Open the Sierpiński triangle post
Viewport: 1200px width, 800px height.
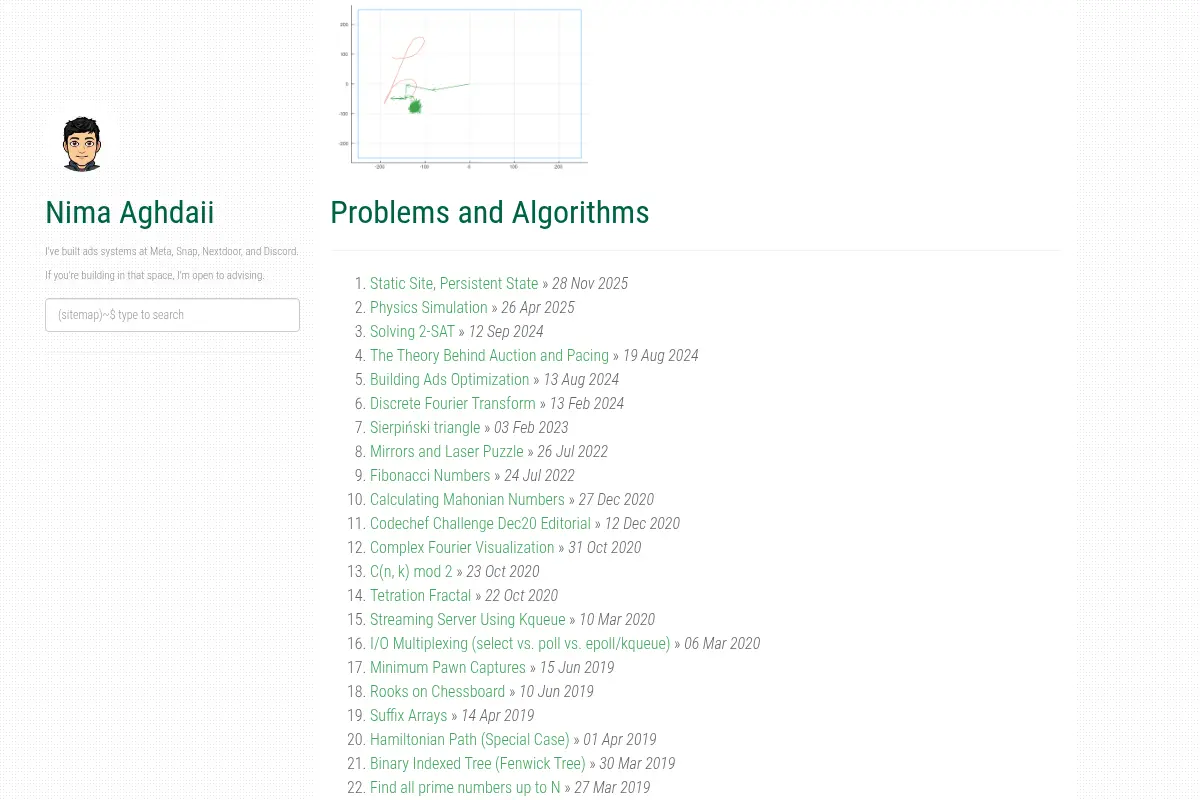point(425,428)
